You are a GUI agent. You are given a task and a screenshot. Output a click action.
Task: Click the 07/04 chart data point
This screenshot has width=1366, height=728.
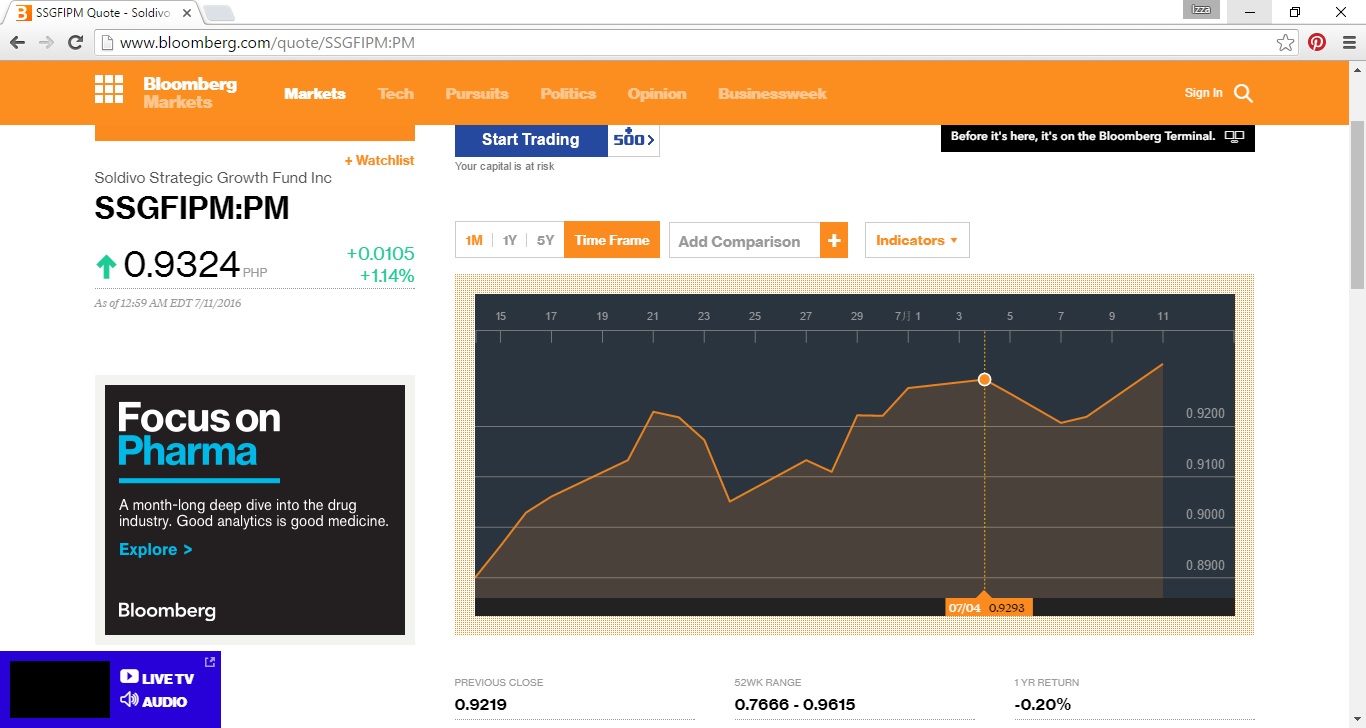[x=984, y=379]
